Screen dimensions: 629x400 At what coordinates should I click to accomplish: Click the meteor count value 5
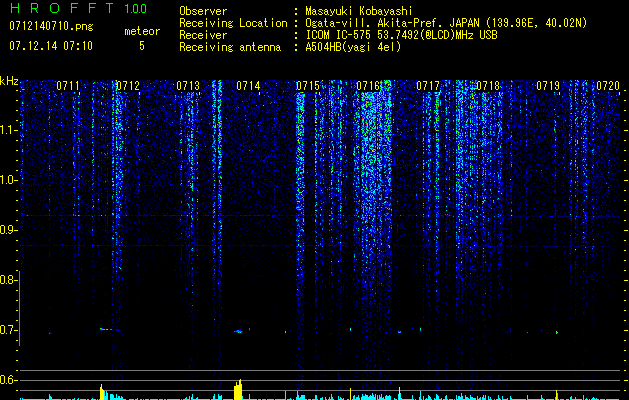[142, 46]
